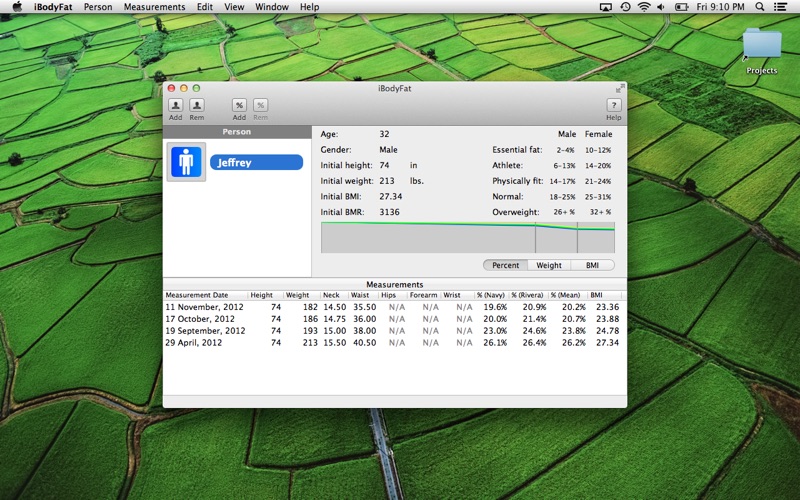This screenshot has height=500, width=800.
Task: Click the clock showing Fri 9:10 PM
Action: (x=720, y=7)
